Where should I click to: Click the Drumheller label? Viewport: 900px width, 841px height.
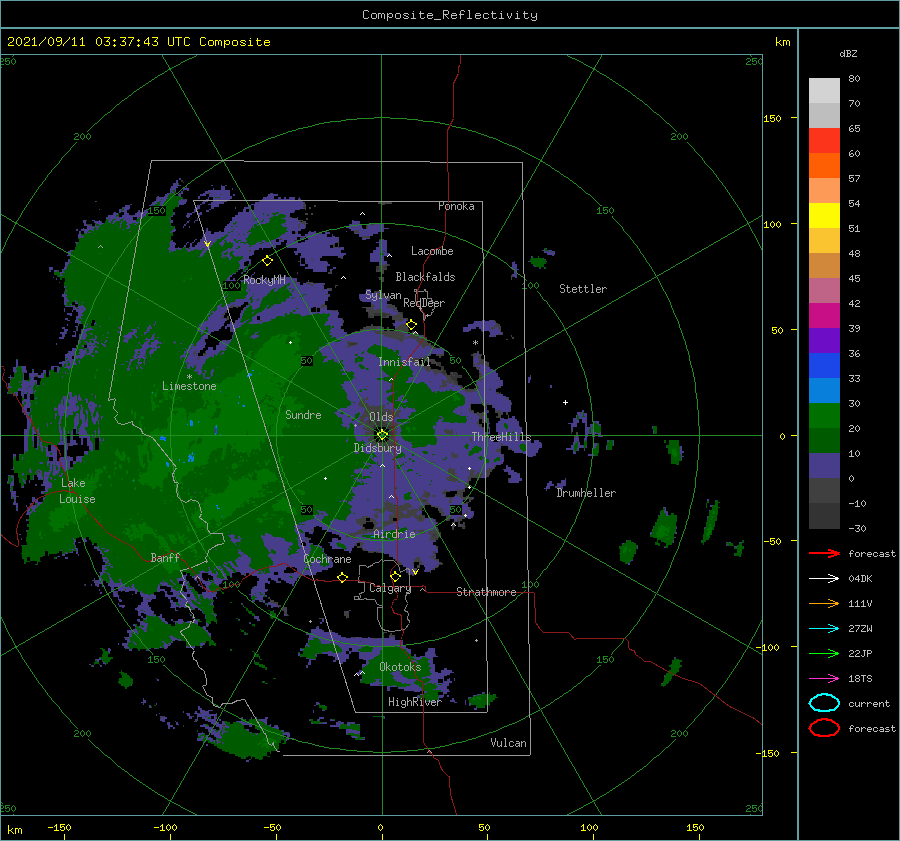point(586,493)
